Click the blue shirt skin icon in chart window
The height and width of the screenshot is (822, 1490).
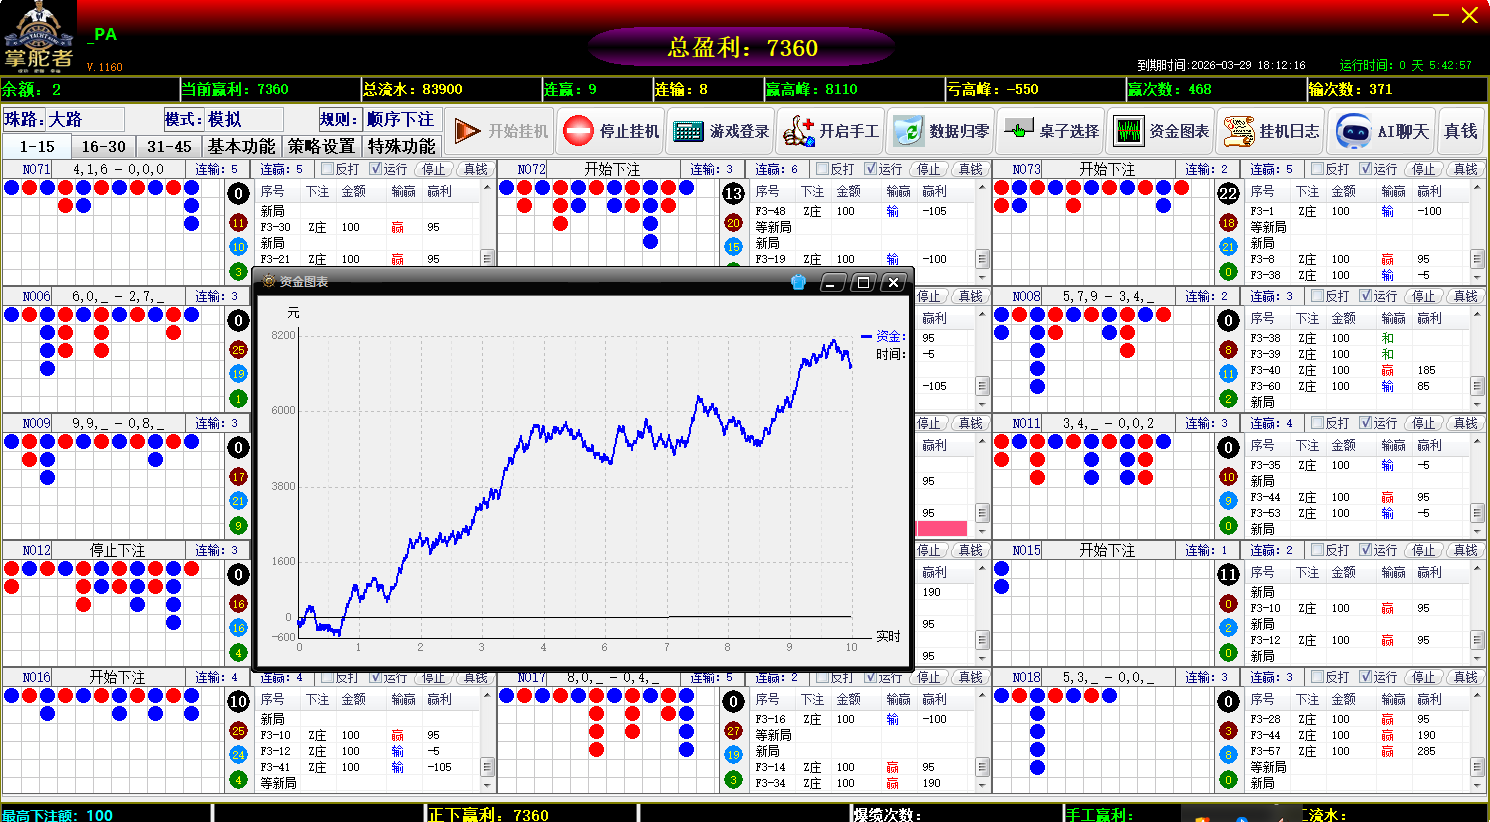click(798, 282)
